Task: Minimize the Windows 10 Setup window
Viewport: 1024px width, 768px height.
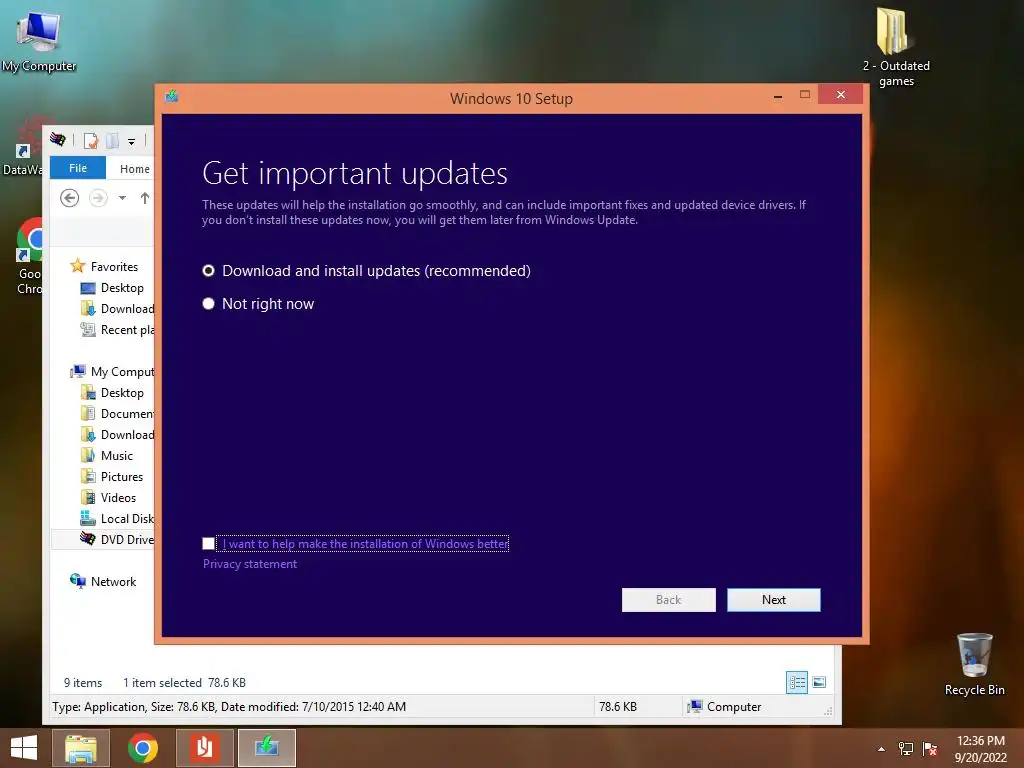Action: click(777, 96)
